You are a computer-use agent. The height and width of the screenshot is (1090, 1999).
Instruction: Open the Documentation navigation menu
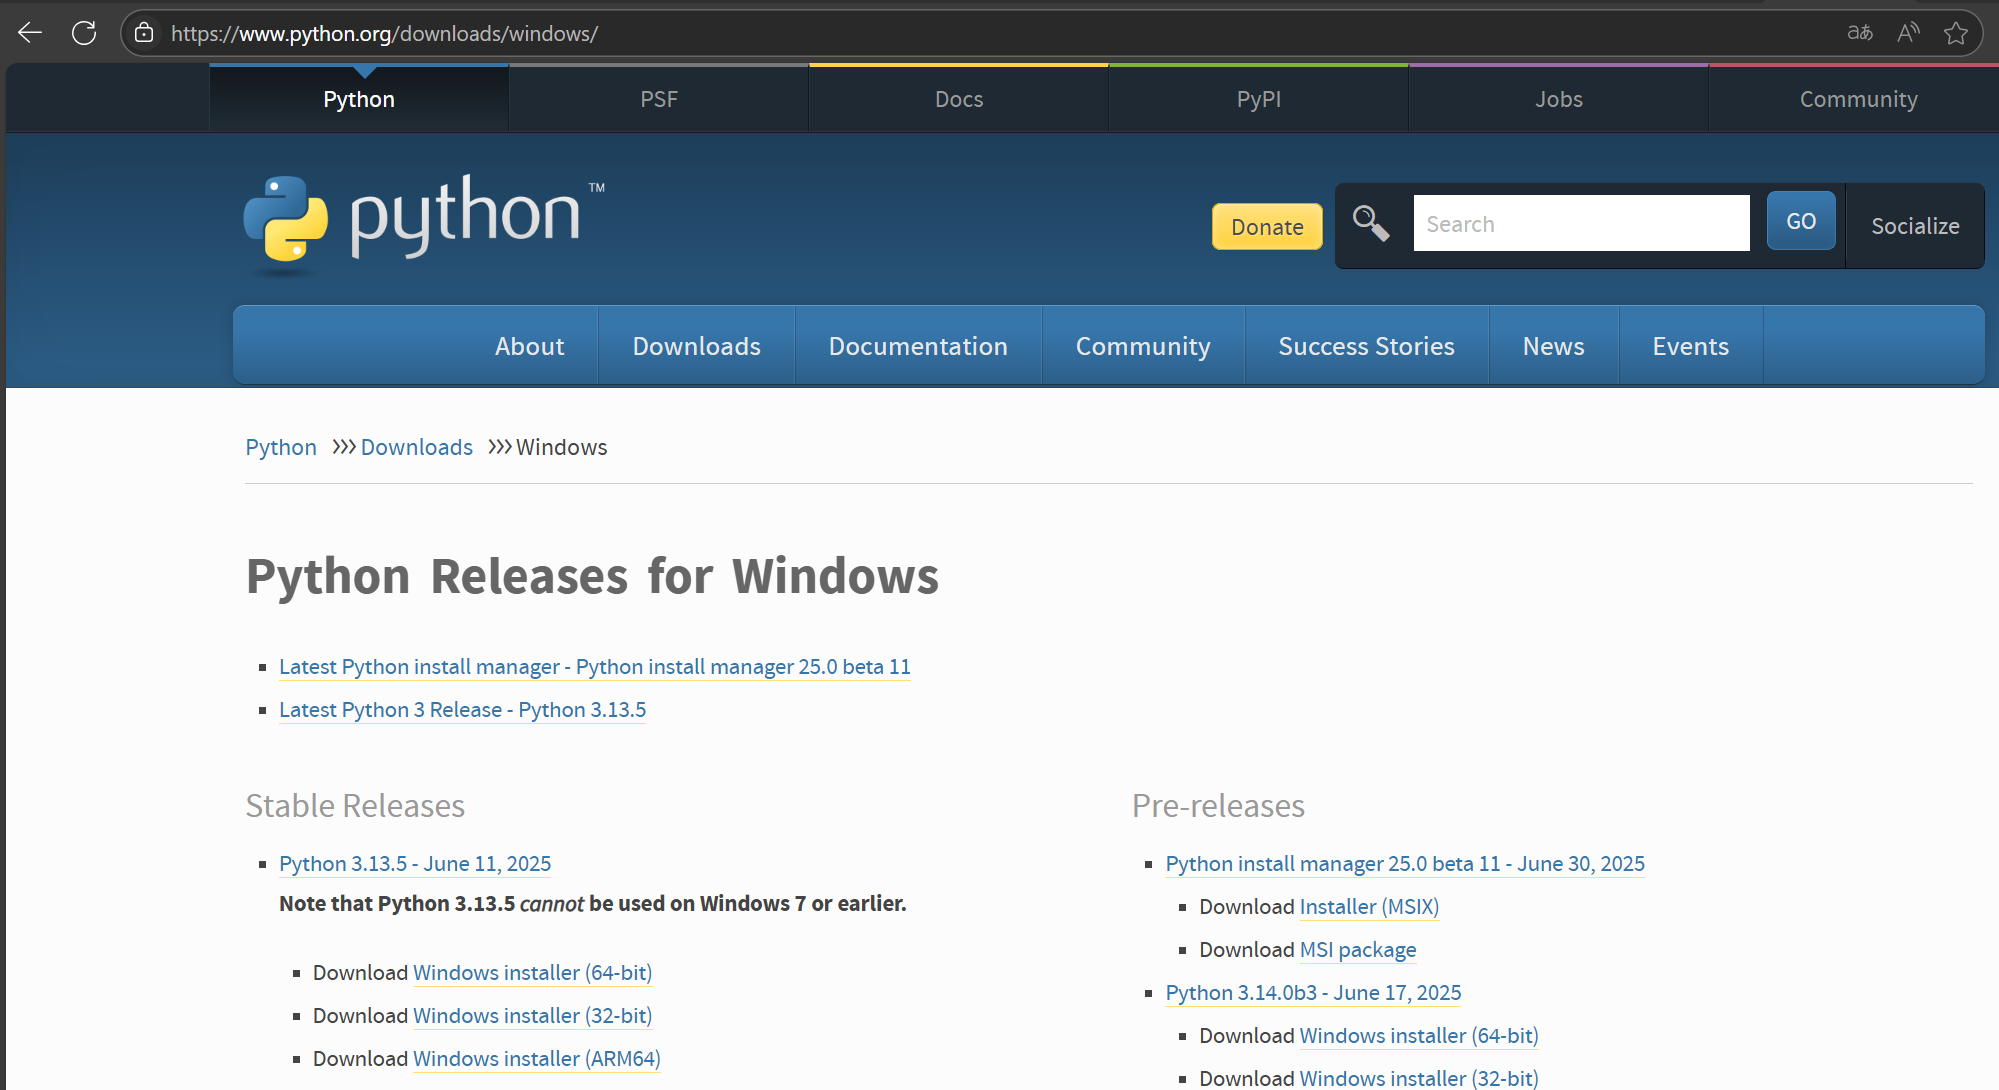[x=917, y=346]
